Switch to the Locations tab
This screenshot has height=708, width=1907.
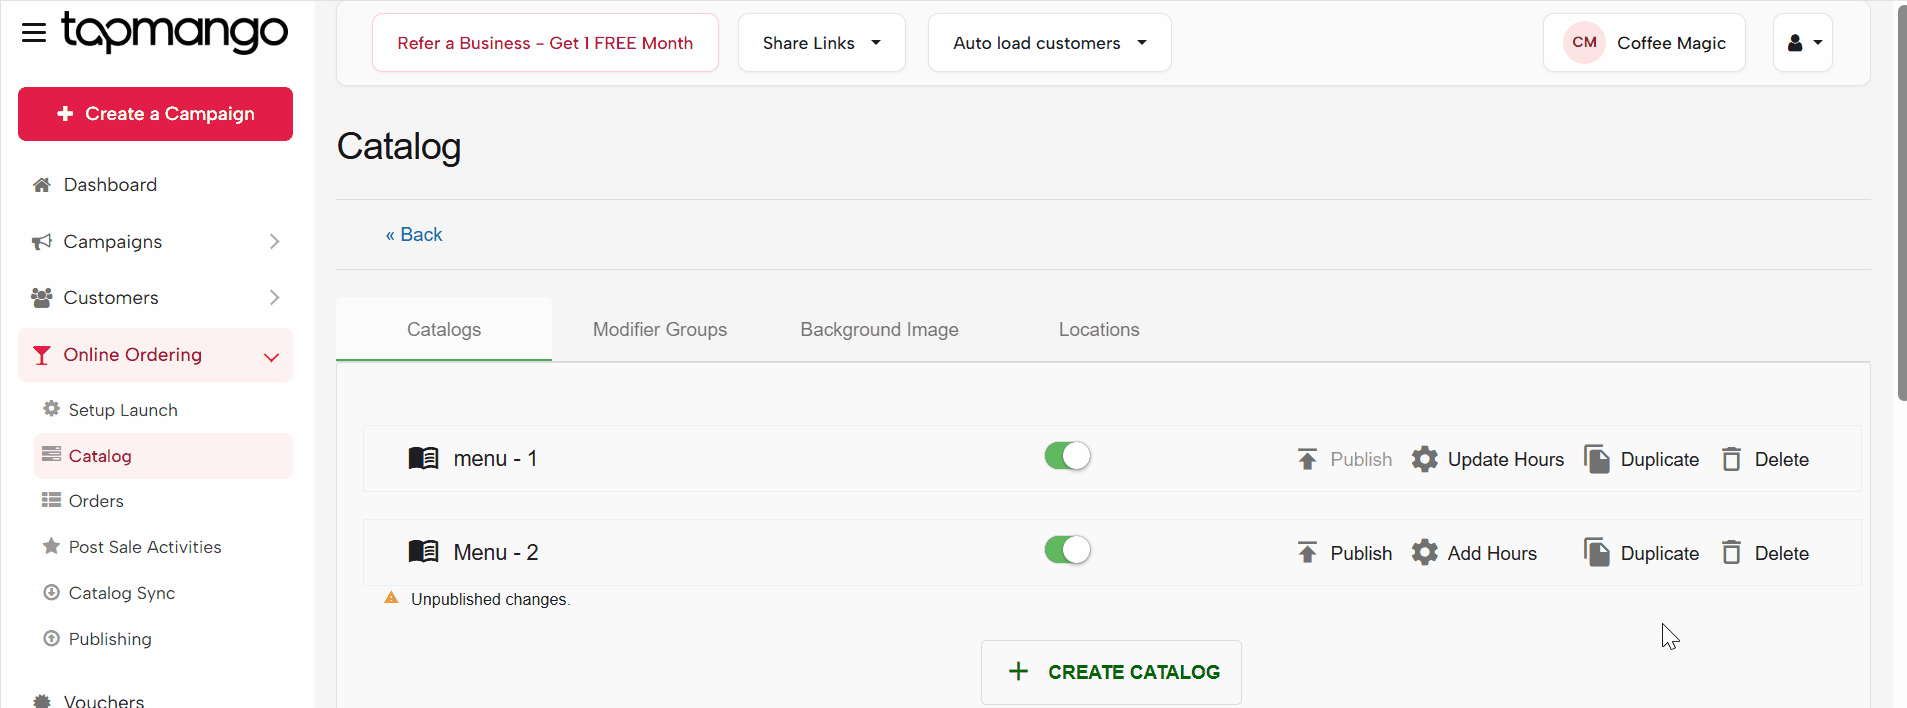[1099, 330]
